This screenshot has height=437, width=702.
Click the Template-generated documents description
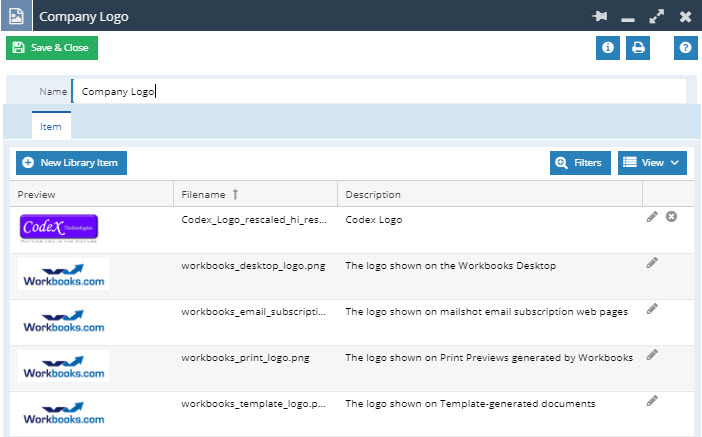coord(471,404)
